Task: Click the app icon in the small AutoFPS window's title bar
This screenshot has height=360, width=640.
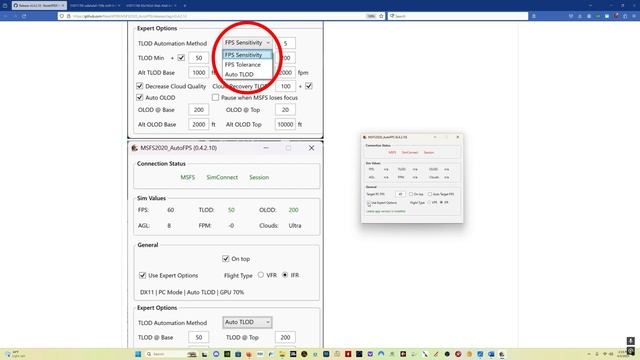Action: pyautogui.click(x=365, y=137)
